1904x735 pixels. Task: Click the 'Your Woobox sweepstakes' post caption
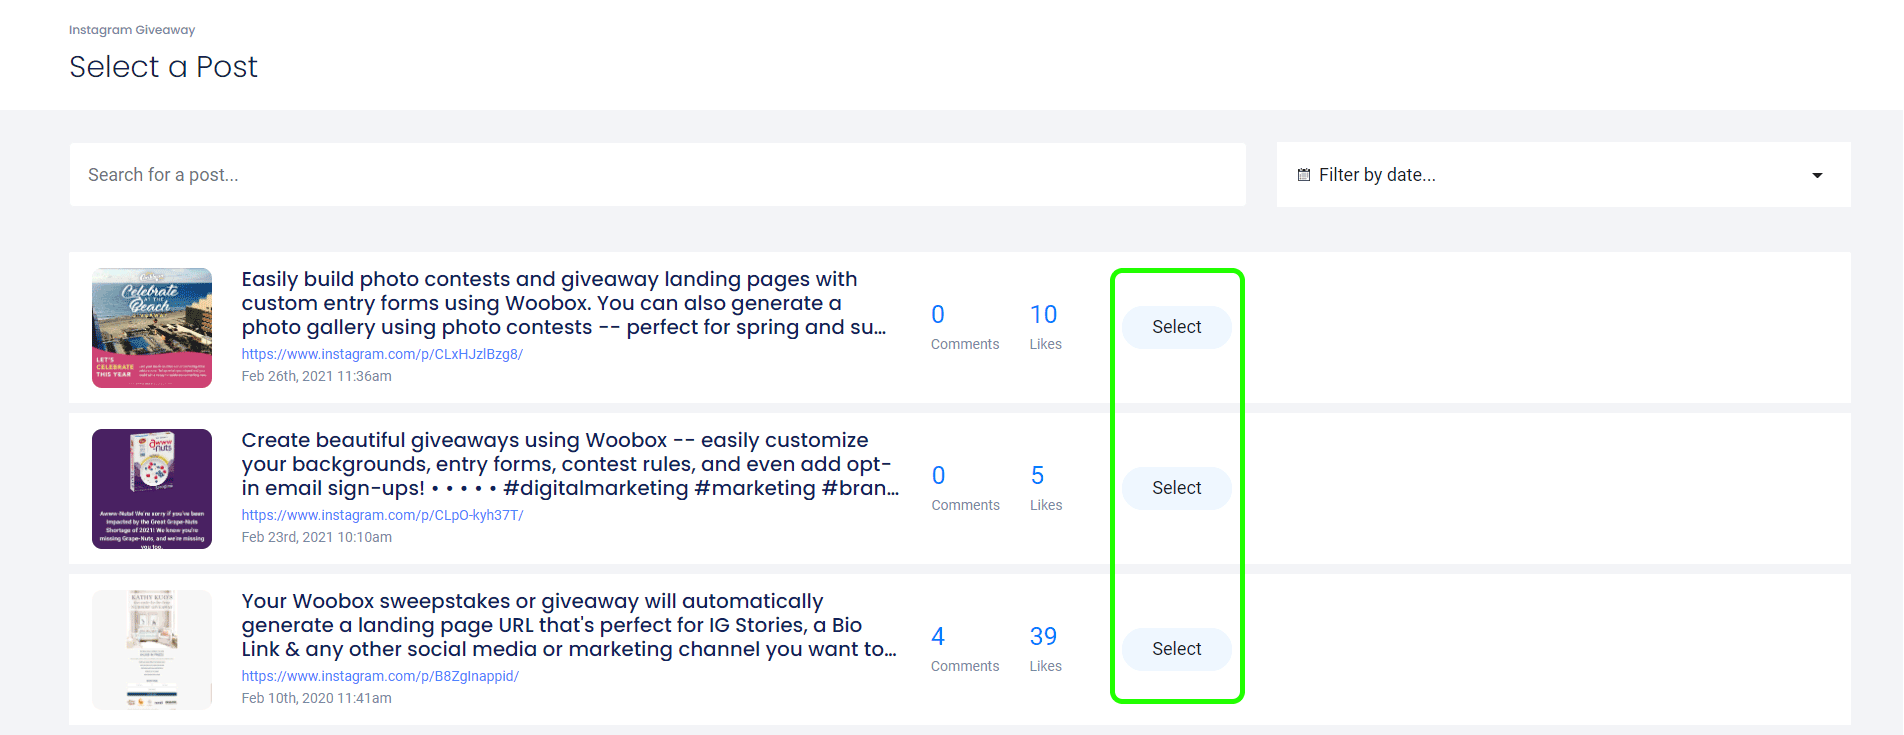pos(568,625)
